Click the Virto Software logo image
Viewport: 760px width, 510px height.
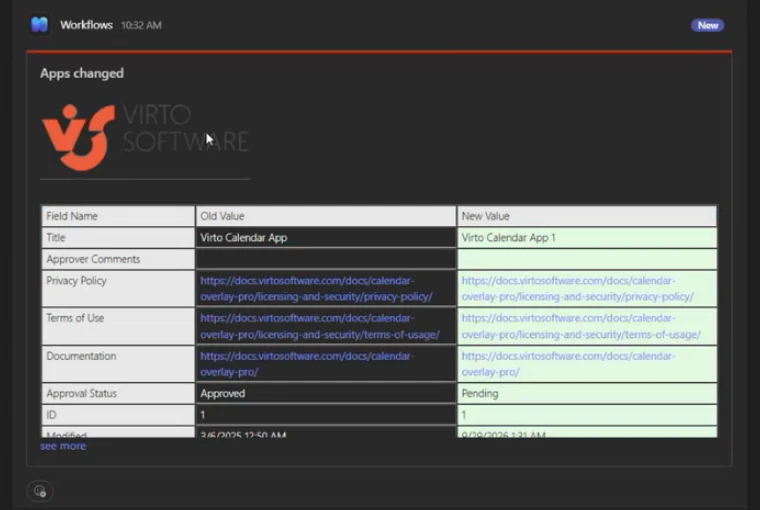coord(145,137)
